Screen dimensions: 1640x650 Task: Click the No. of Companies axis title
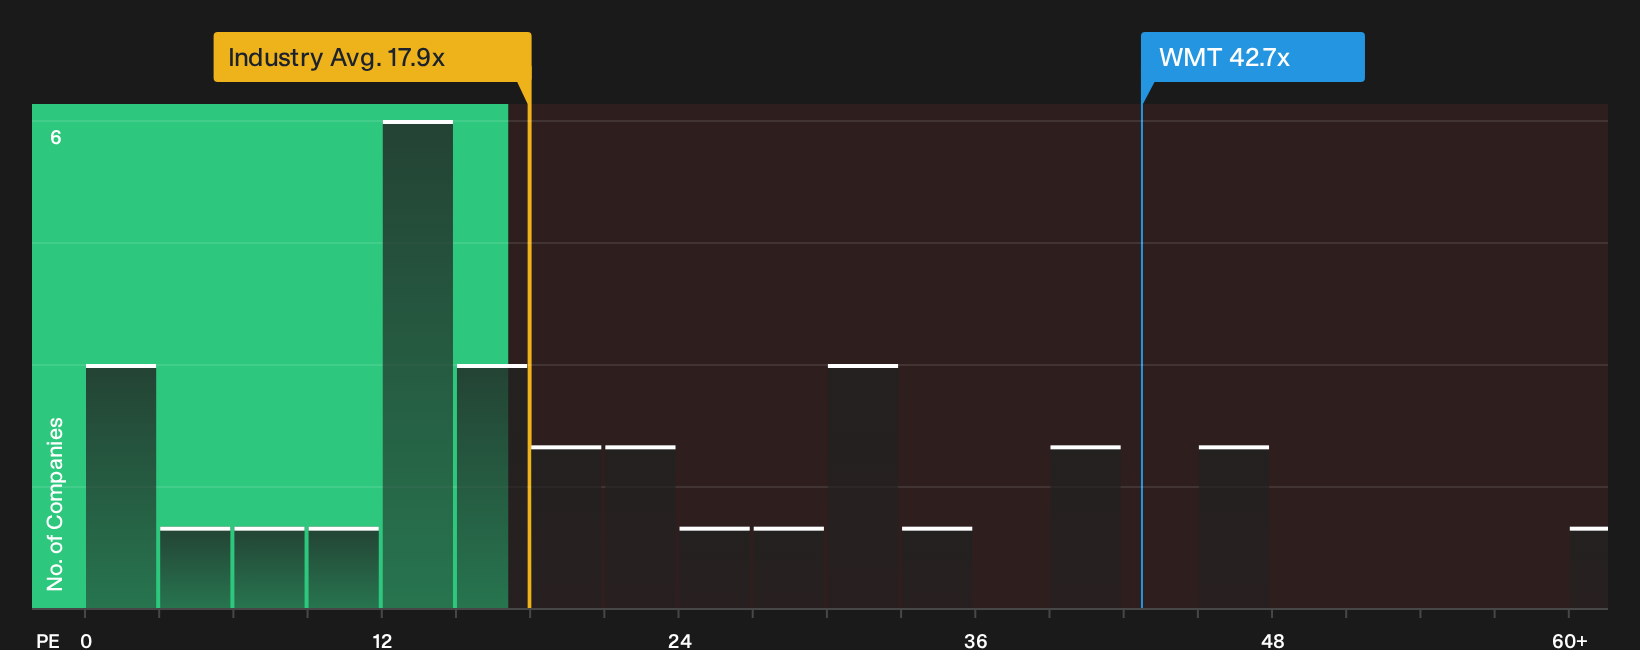click(x=55, y=503)
